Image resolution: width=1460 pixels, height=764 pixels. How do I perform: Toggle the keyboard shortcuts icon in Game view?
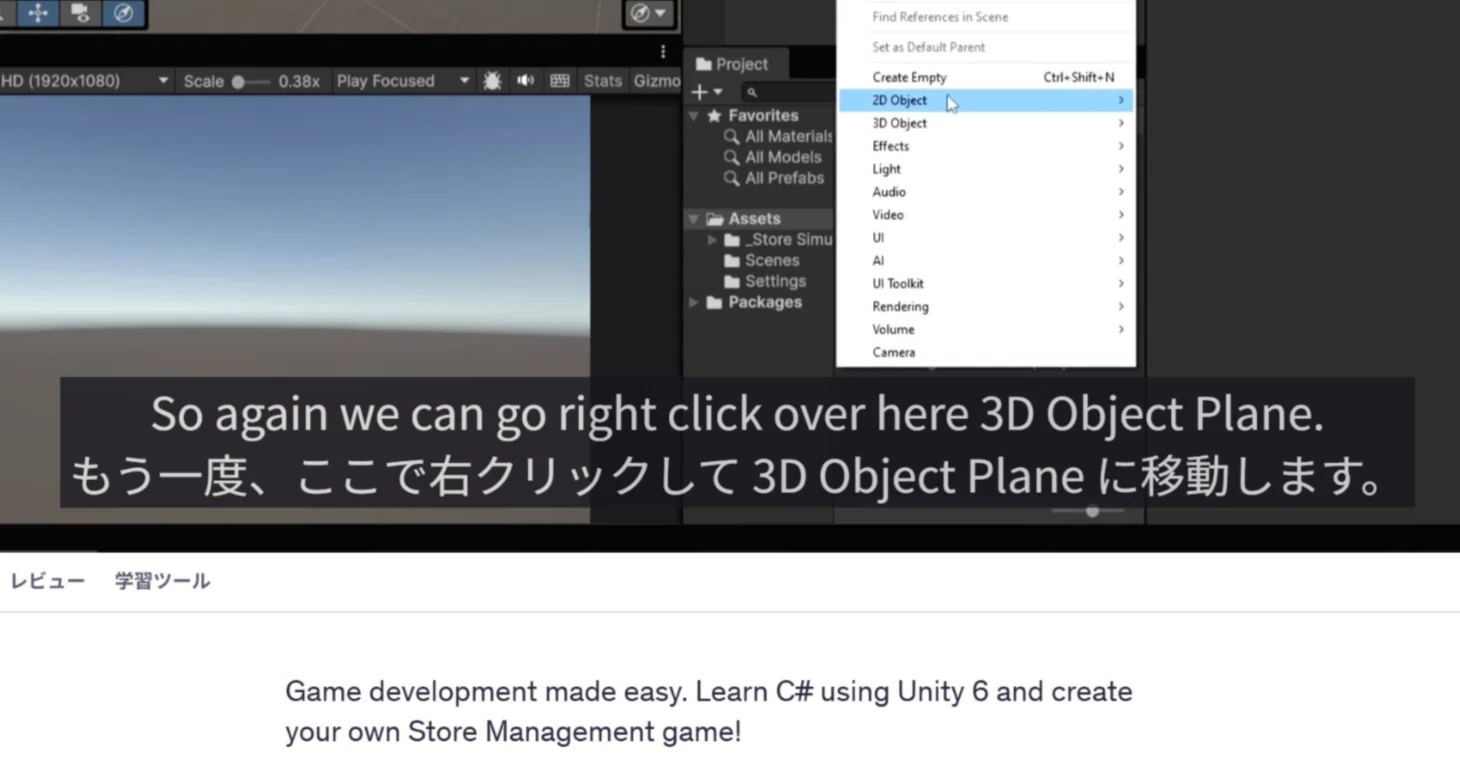[x=560, y=81]
